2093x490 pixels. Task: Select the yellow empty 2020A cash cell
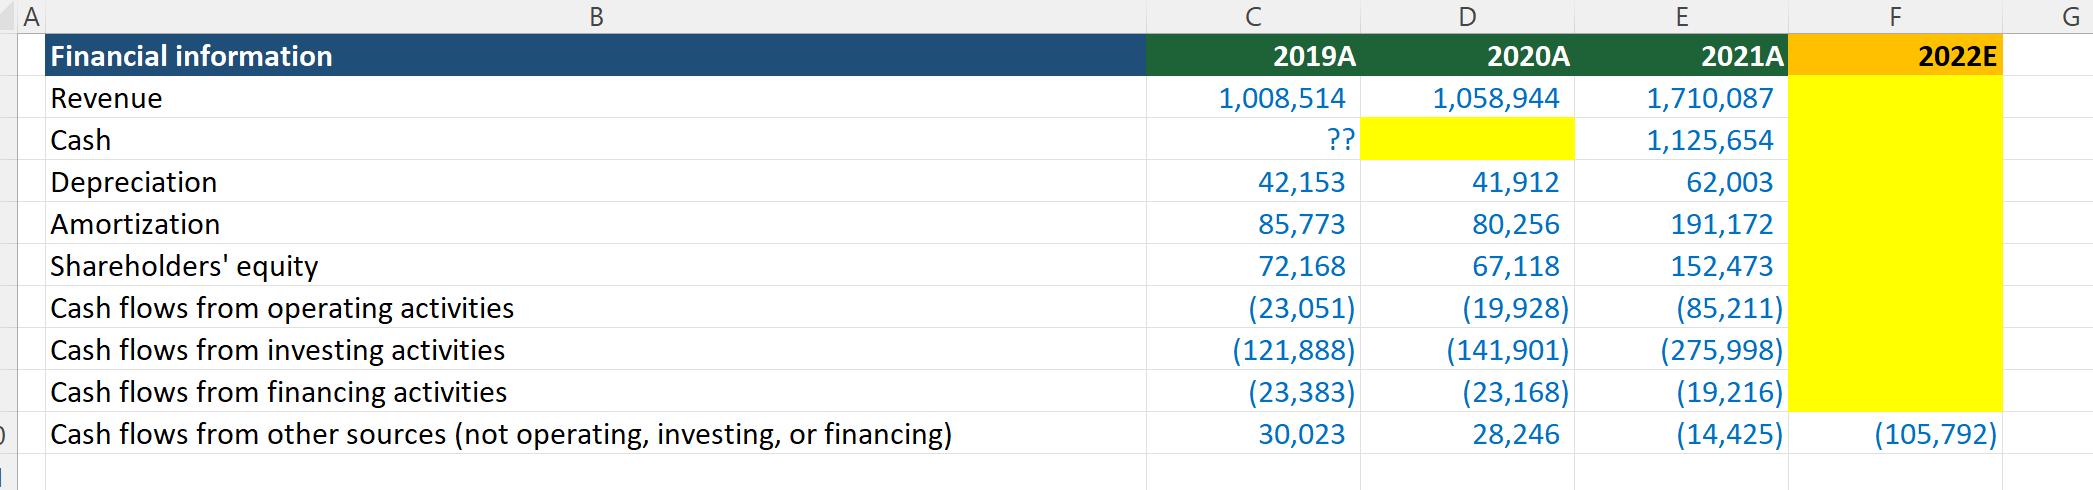pyautogui.click(x=1467, y=140)
